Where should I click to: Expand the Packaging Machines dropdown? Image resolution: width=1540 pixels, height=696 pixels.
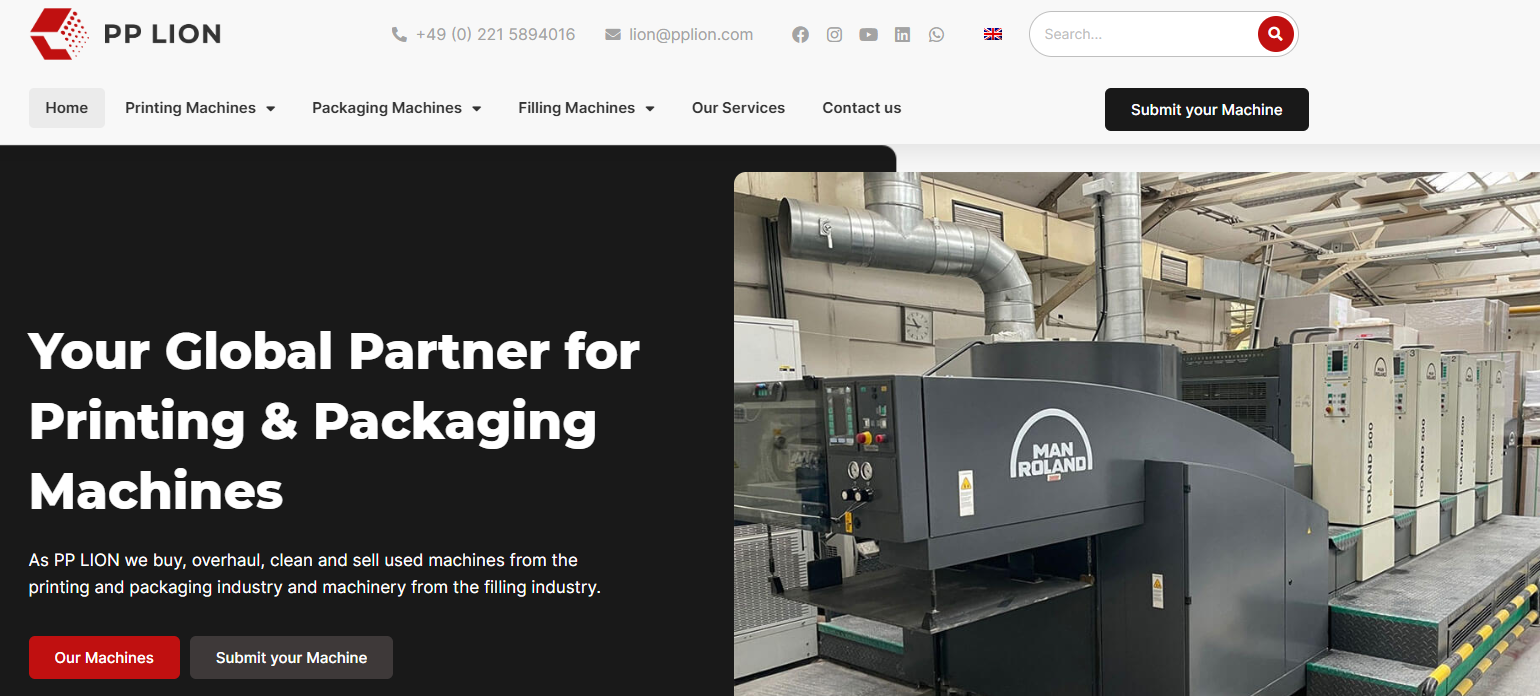pyautogui.click(x=396, y=108)
